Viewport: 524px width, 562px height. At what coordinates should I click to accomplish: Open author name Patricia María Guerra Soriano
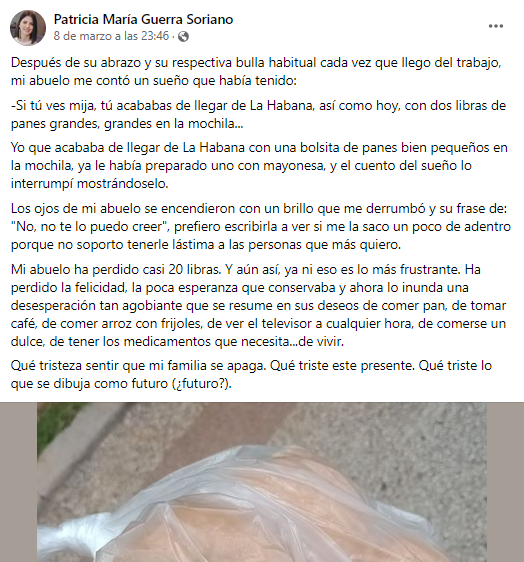143,19
